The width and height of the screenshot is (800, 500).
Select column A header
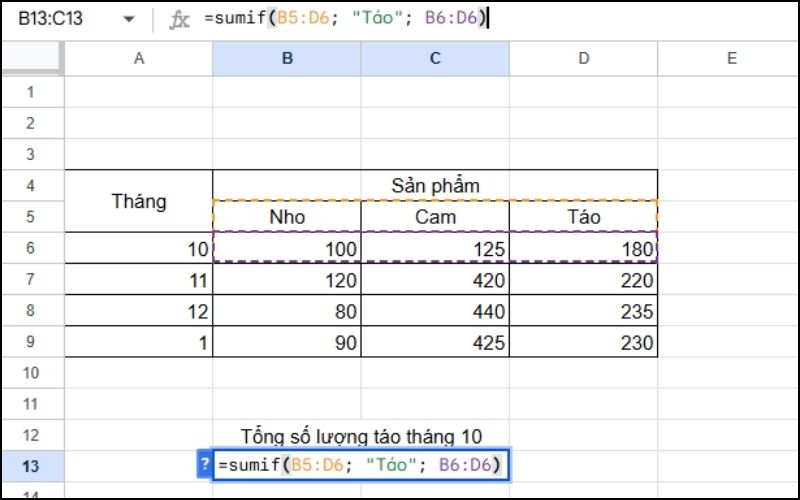[139, 58]
